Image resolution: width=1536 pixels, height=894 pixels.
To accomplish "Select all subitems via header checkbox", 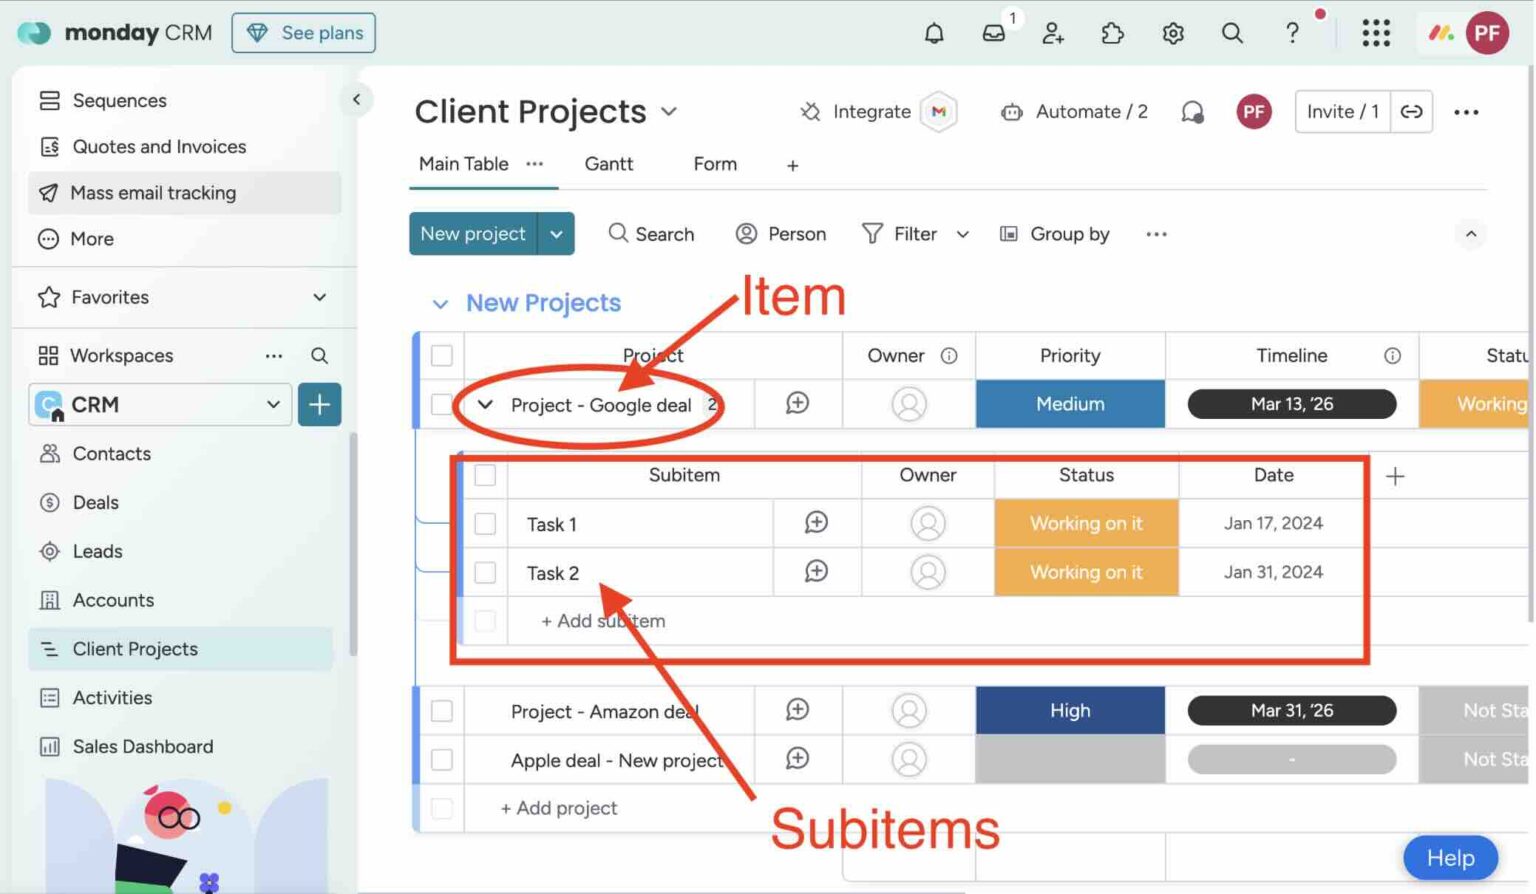I will click(485, 475).
